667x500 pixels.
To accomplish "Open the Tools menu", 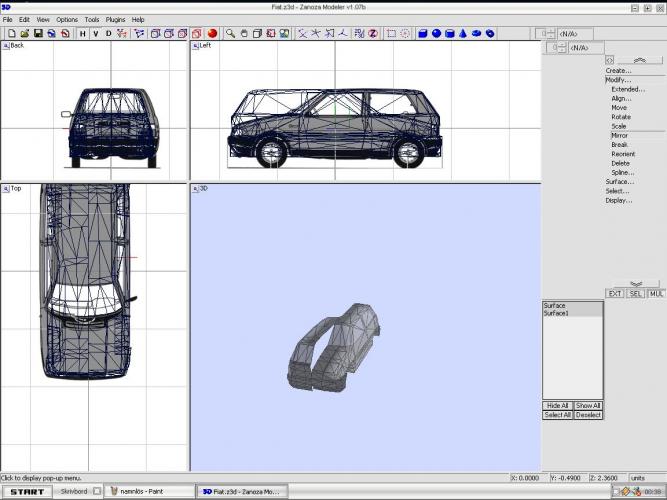I will [x=92, y=19].
